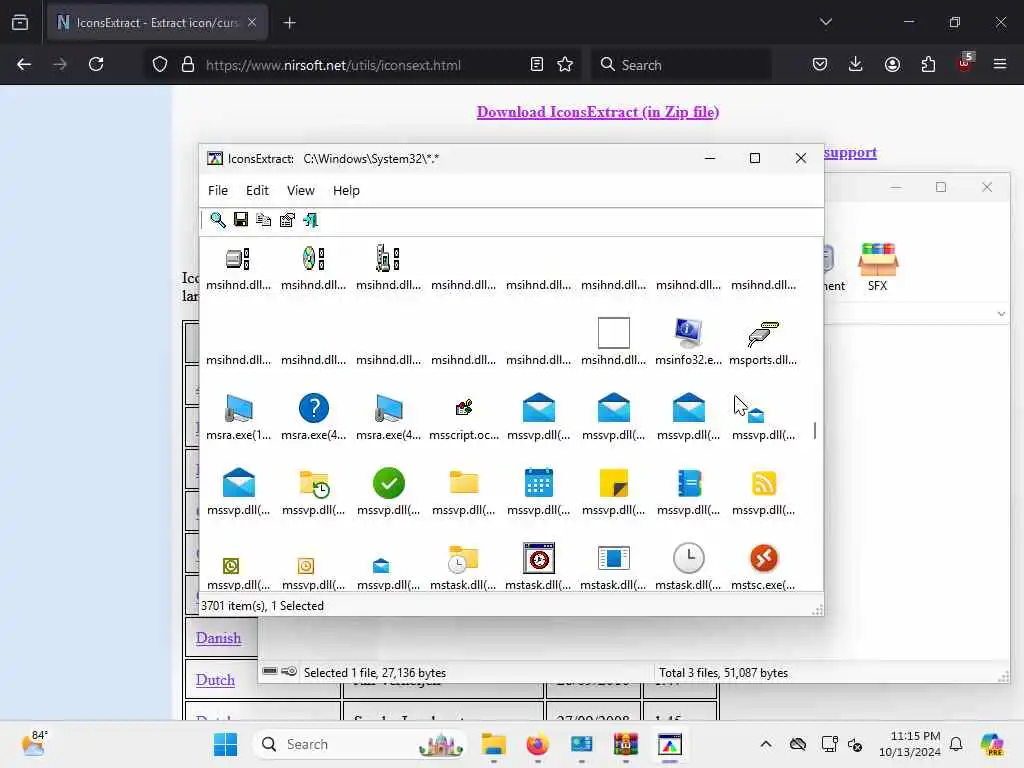Viewport: 1024px width, 768px height.
Task: Reload the current web page
Action: (96, 64)
